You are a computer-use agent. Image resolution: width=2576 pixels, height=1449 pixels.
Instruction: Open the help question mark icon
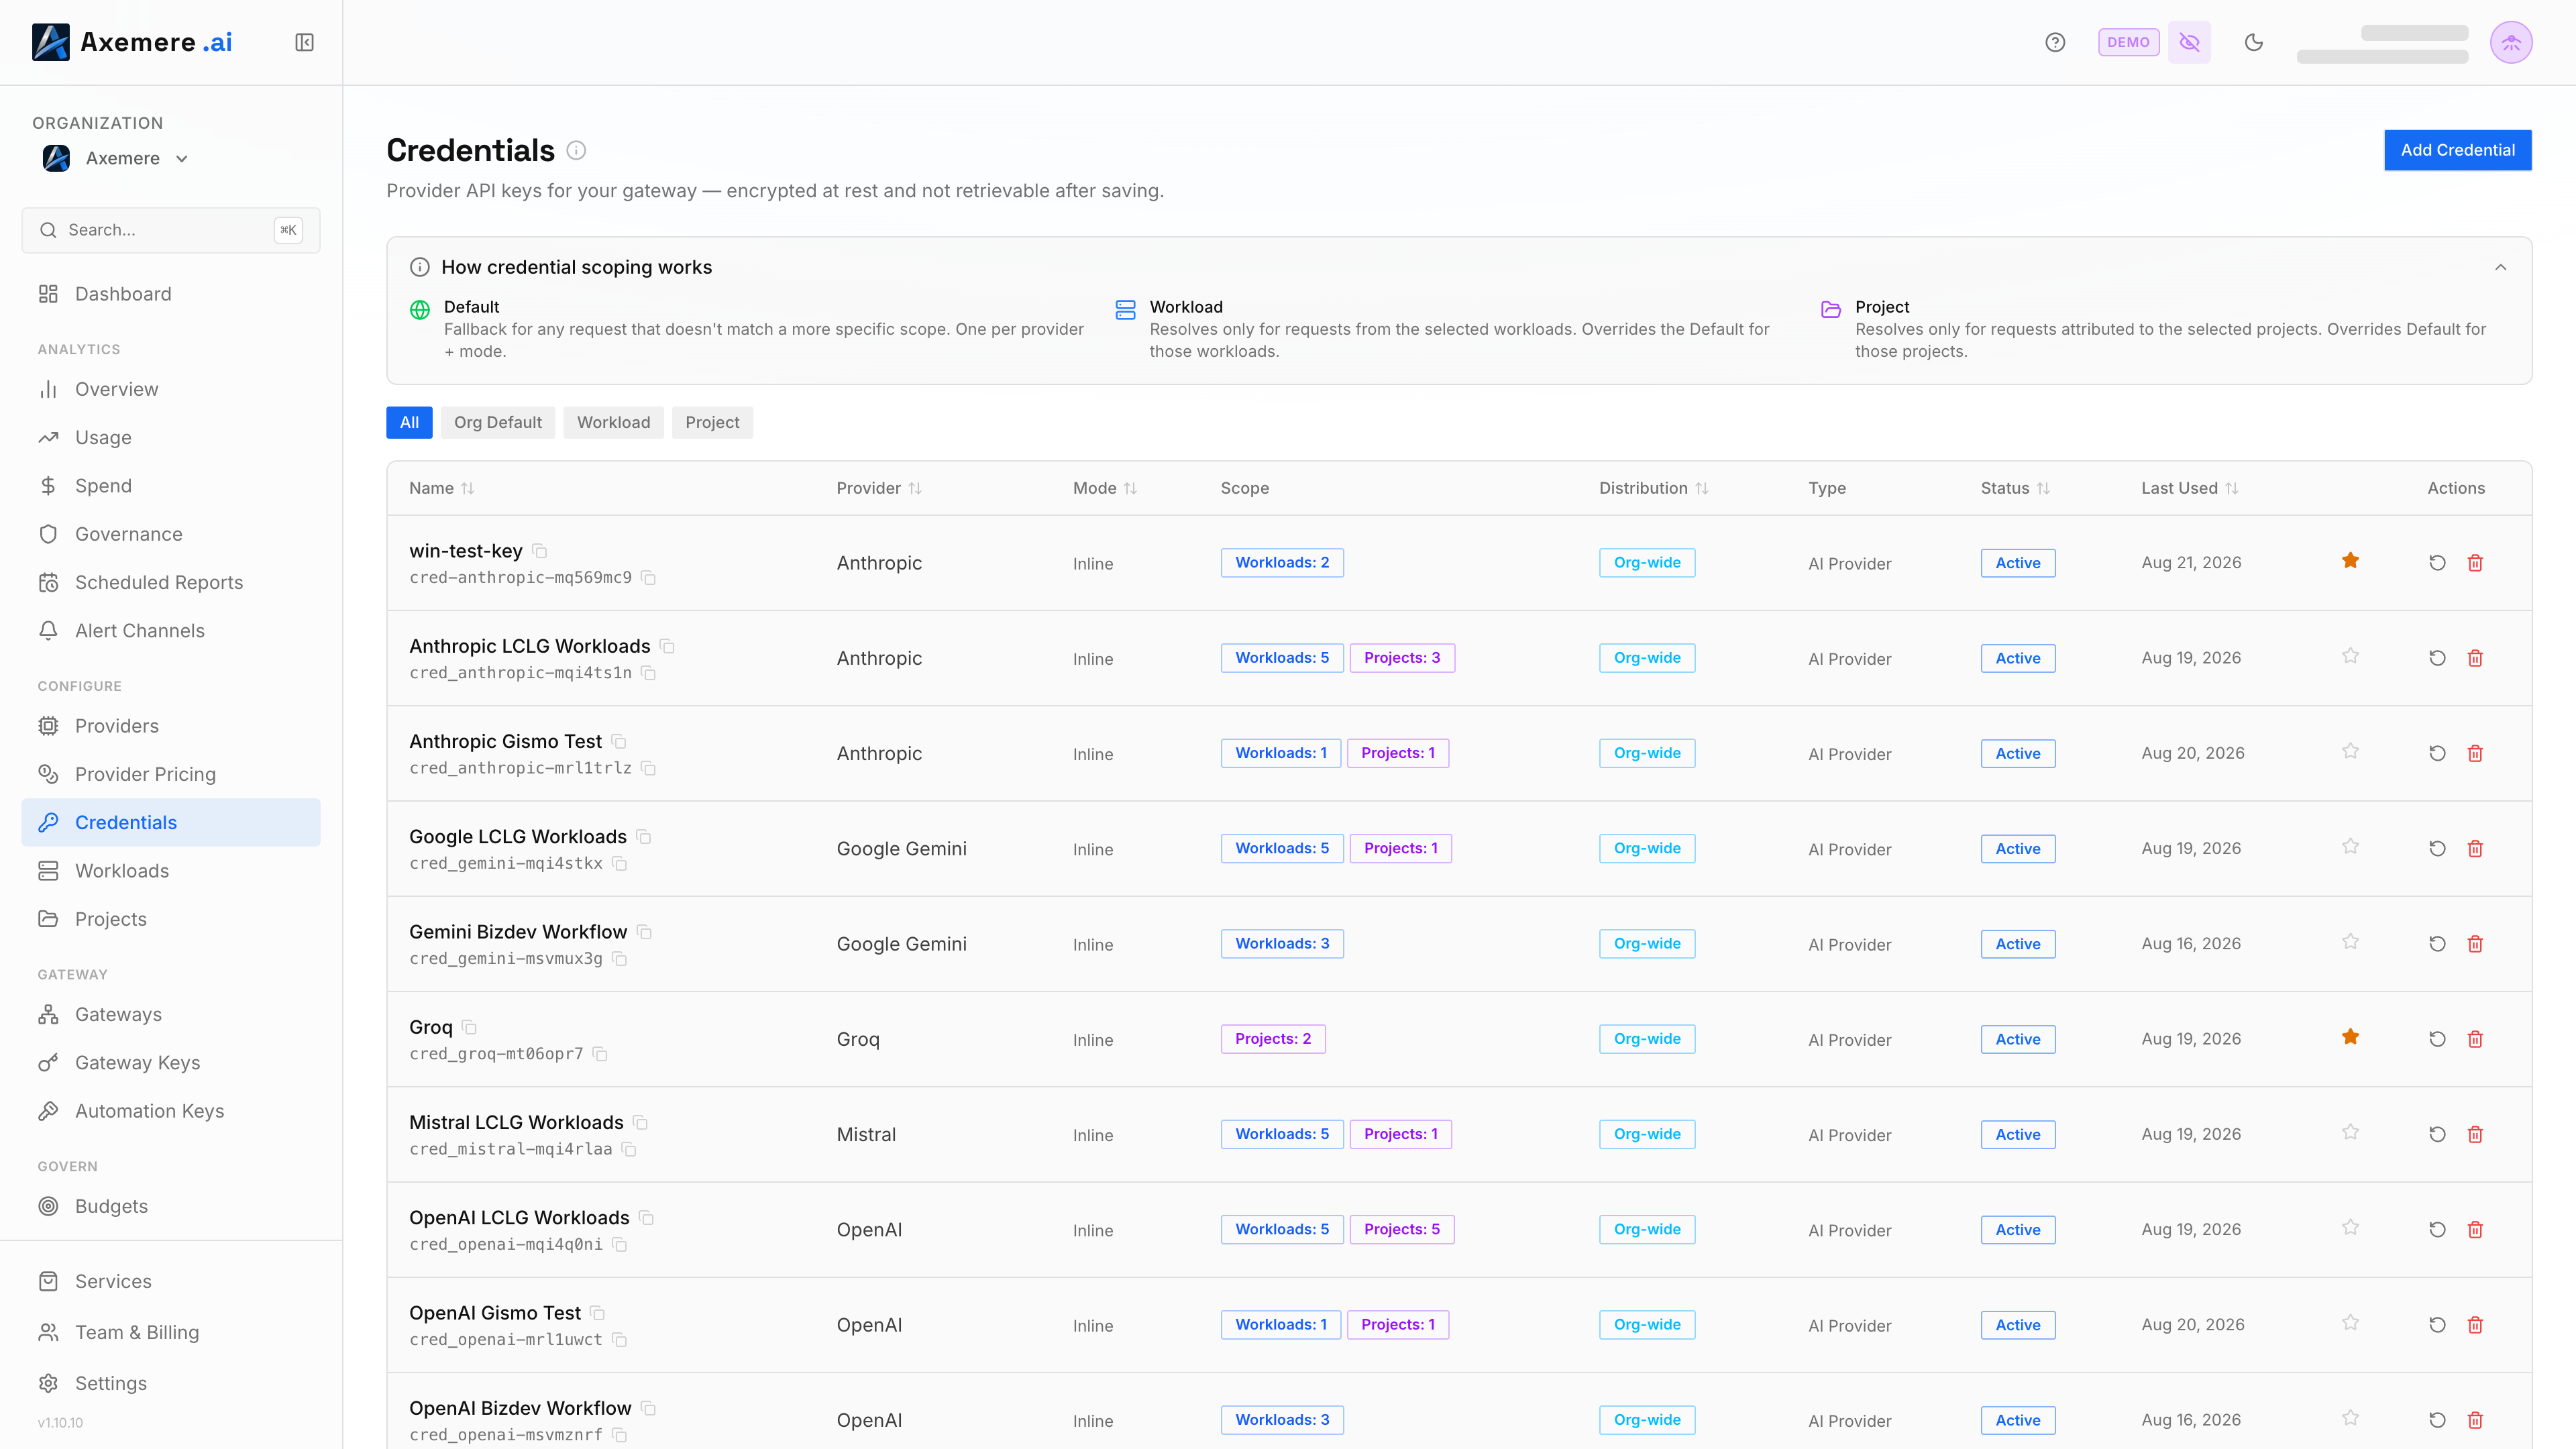(x=2055, y=42)
